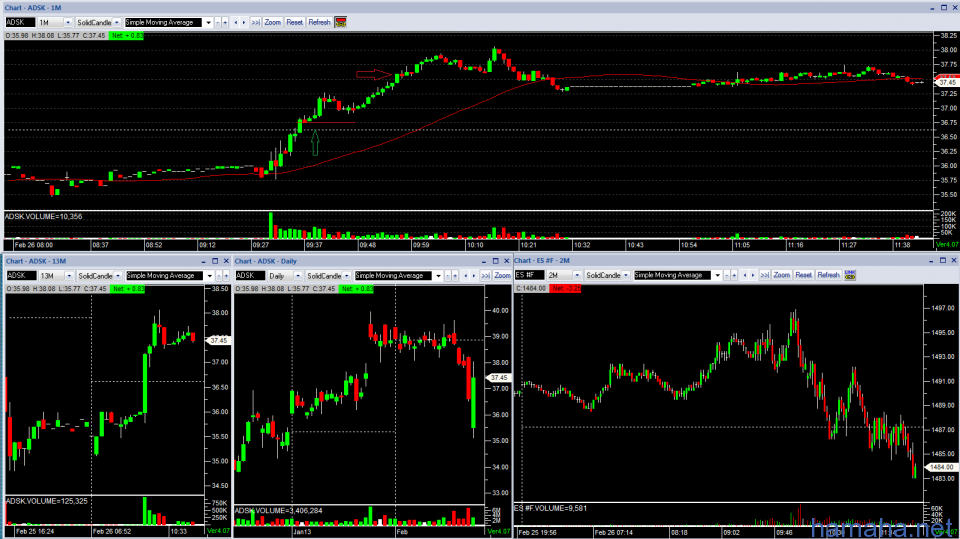Jump to latest bar in ADSK 1M chart
Viewport: 960px width, 539px height.
tap(255, 22)
